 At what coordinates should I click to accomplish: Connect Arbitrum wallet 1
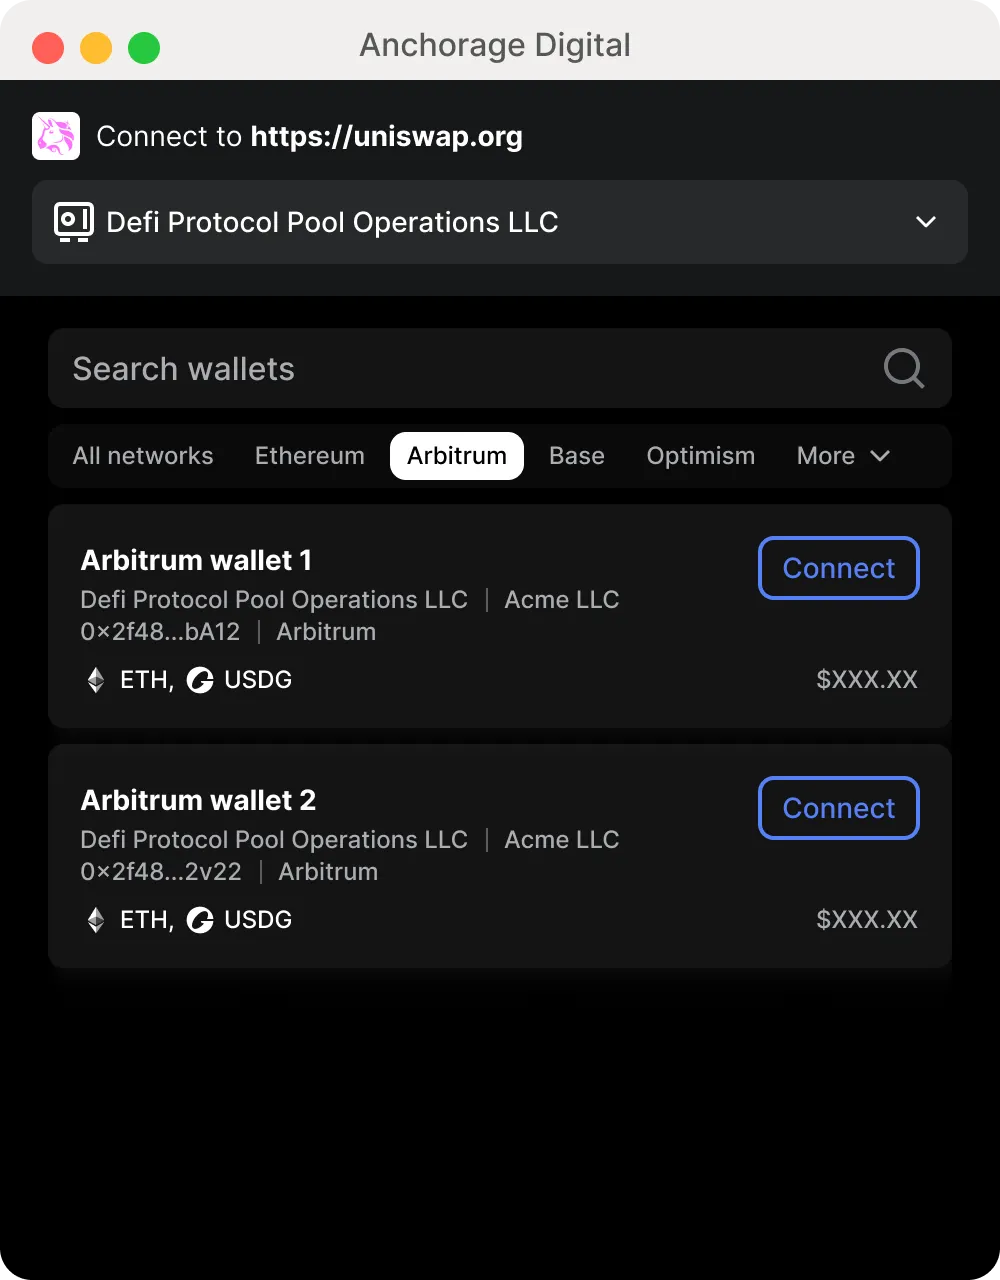(839, 568)
